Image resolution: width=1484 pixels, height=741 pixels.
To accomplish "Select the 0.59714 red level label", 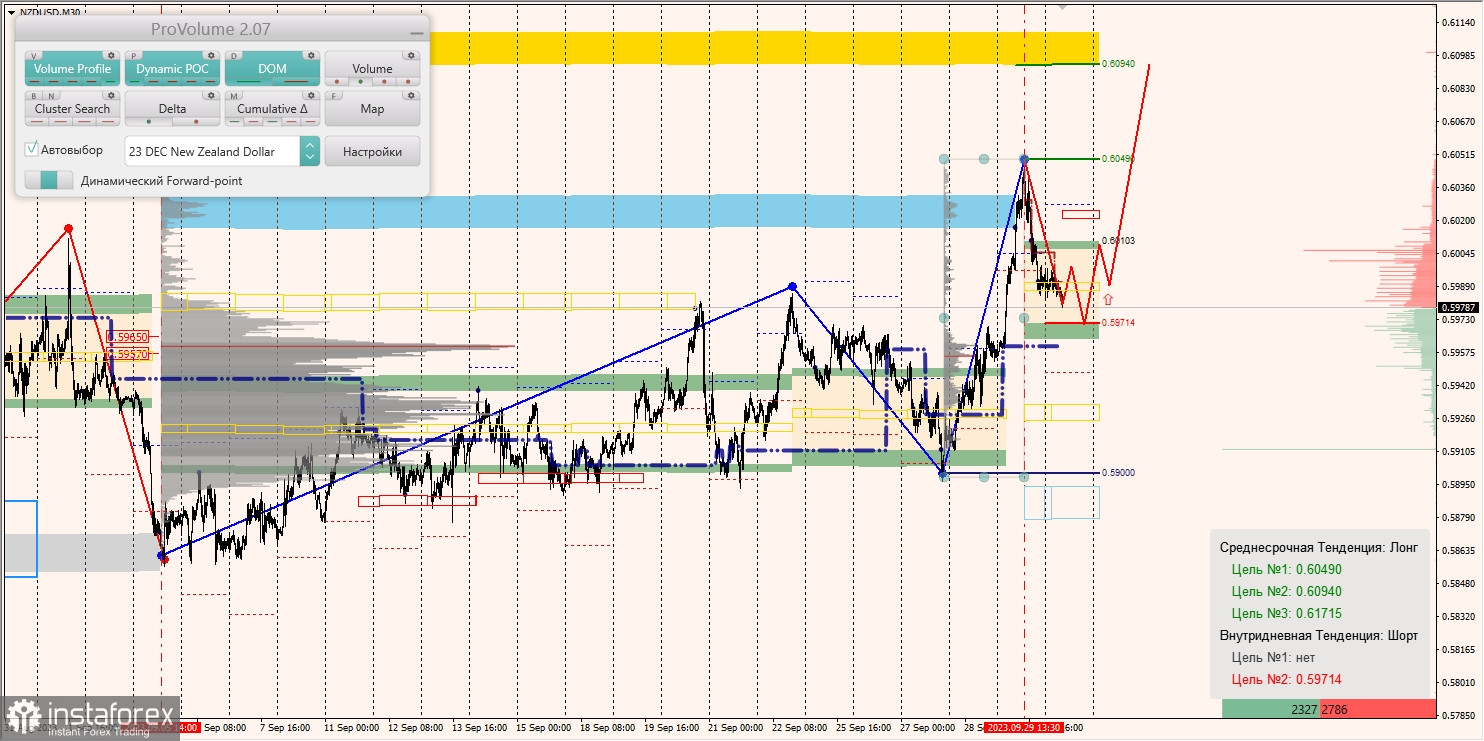I will coord(1118,322).
